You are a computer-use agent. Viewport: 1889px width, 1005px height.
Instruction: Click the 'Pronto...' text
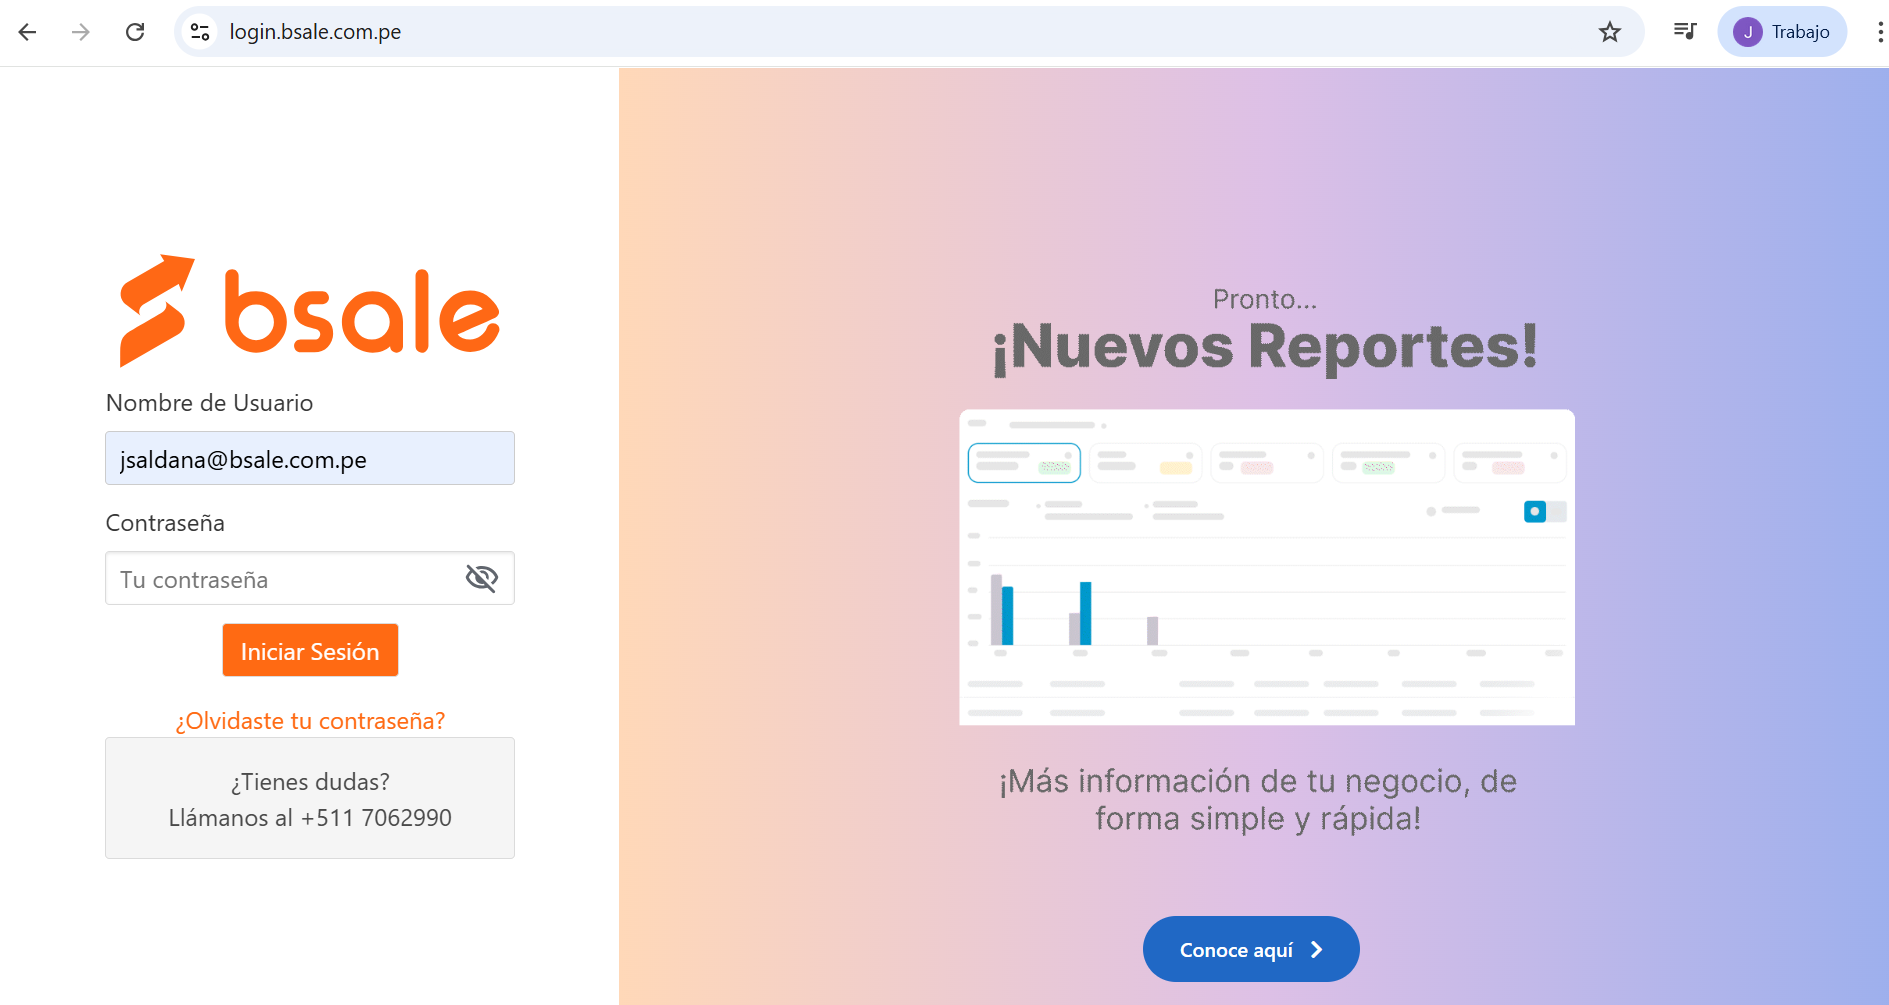pos(1265,299)
